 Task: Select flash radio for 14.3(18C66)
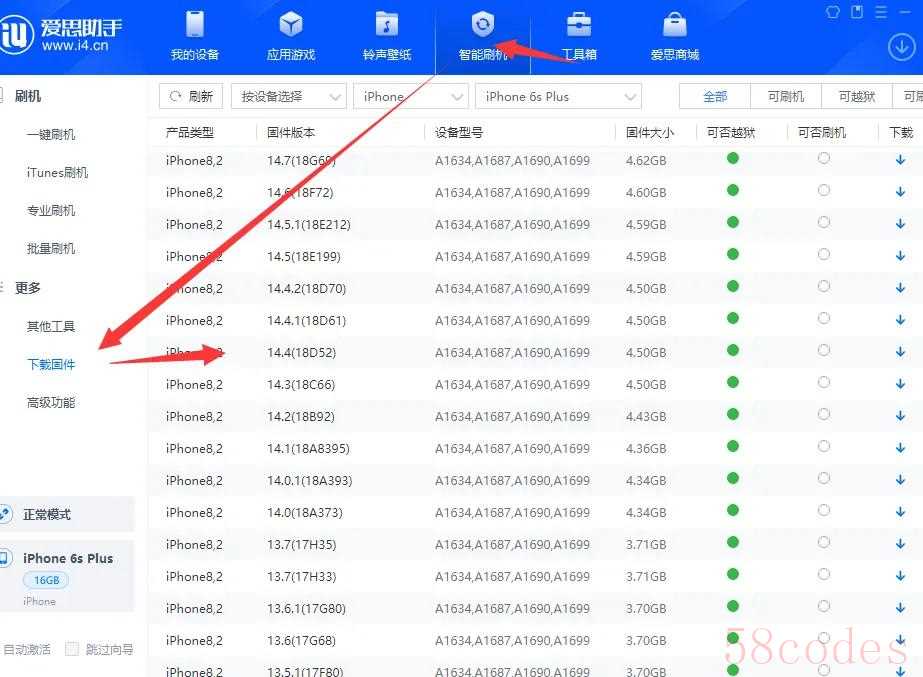point(824,382)
